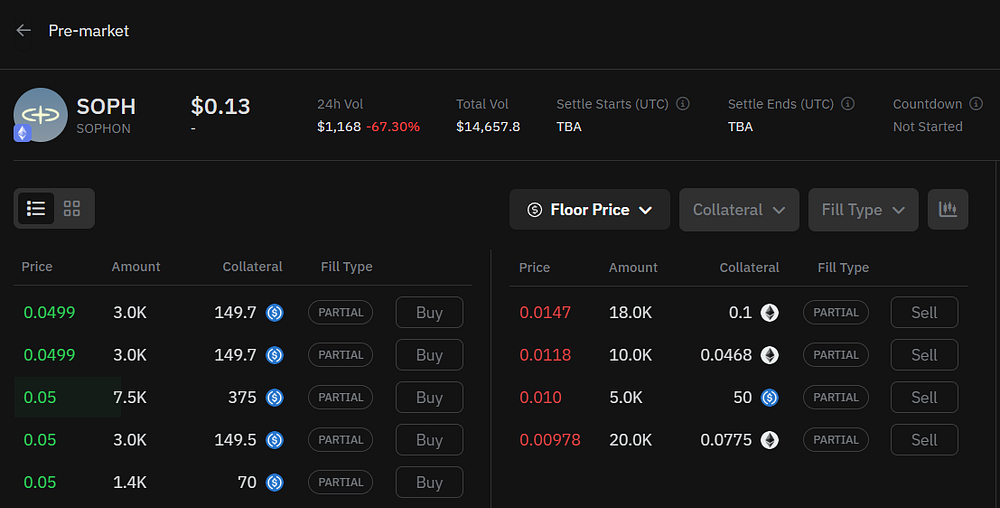Sort sell list by Collateral header
1000x508 pixels.
coord(749,268)
